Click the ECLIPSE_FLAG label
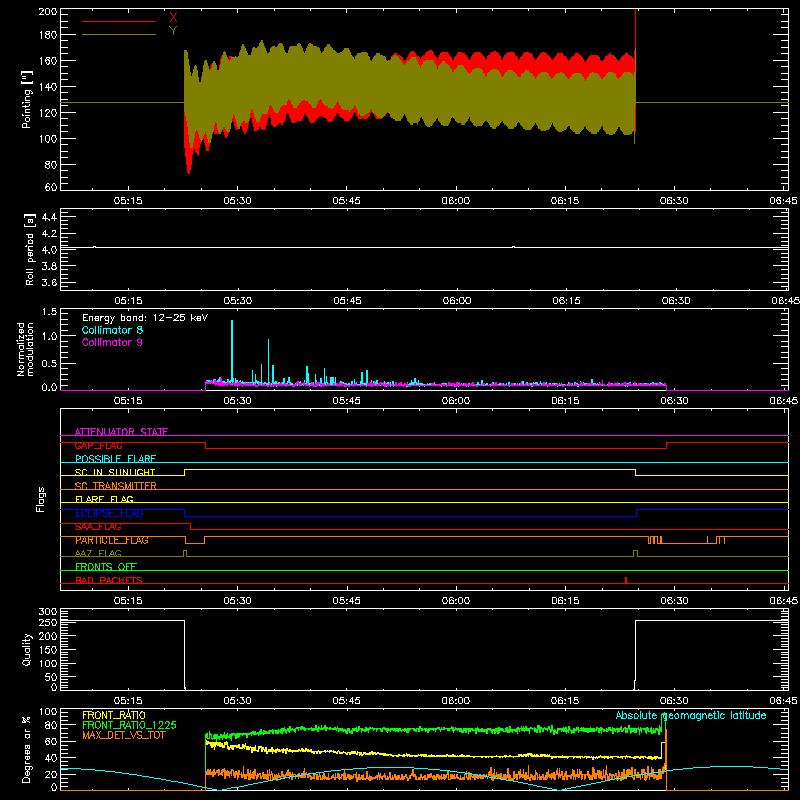The image size is (800, 800). point(109,513)
